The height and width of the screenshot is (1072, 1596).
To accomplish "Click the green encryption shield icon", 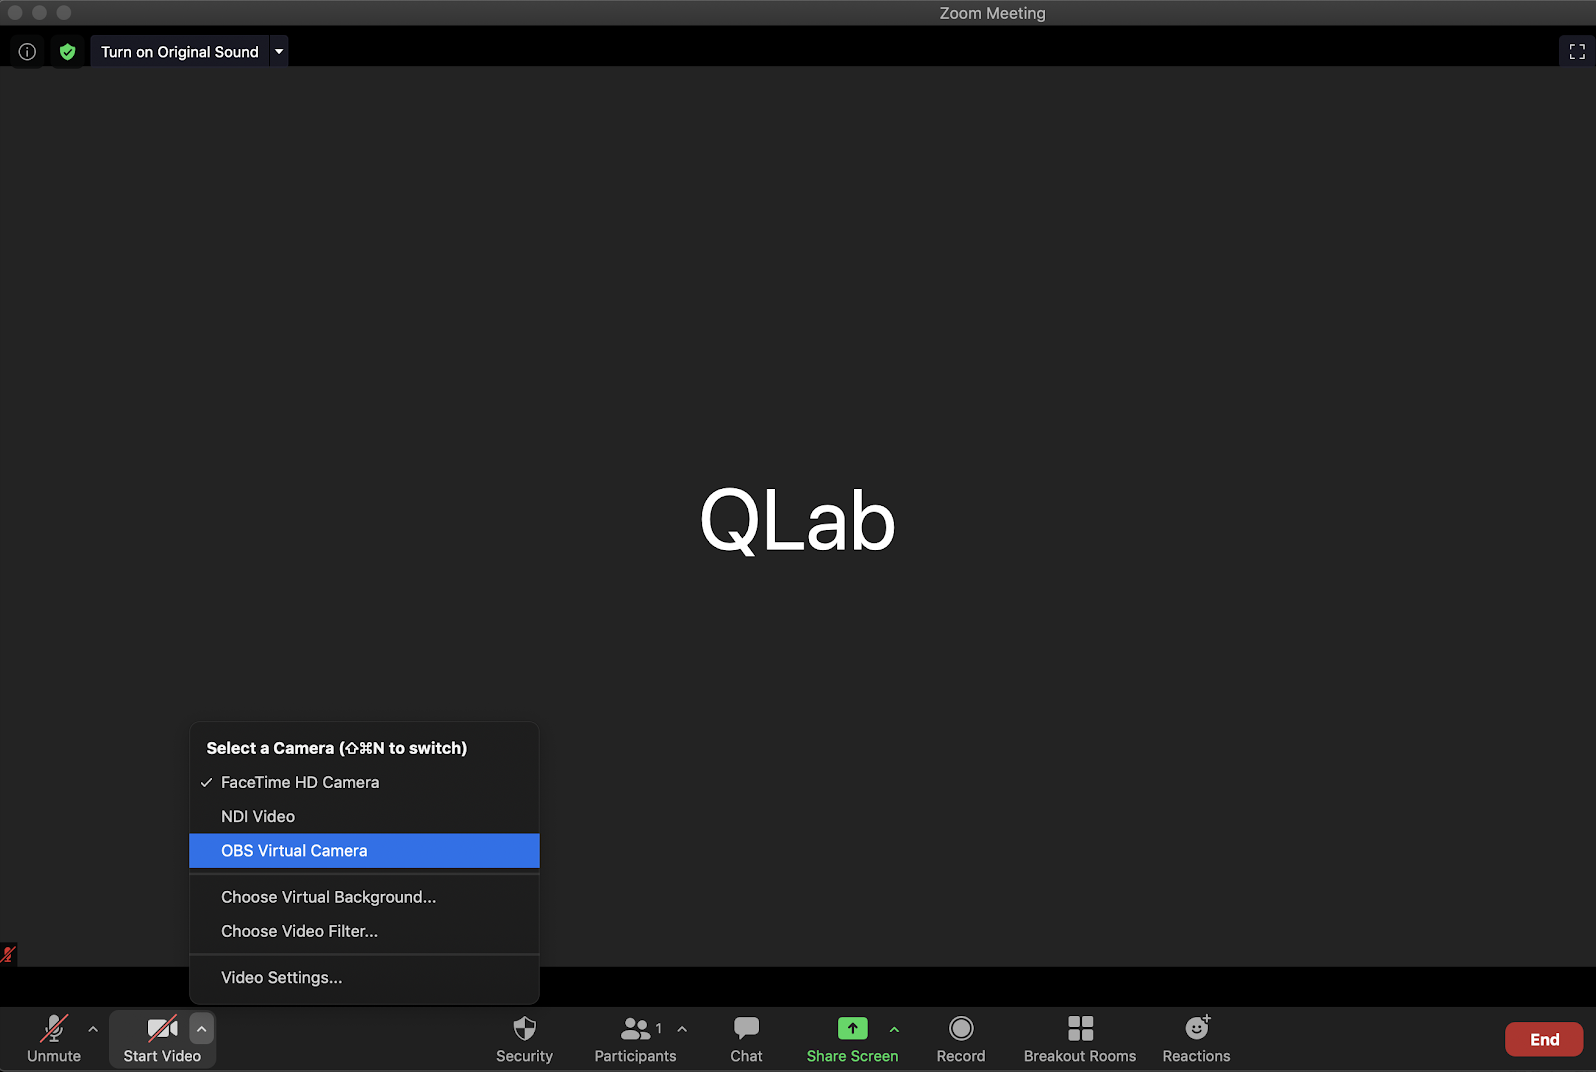I will (x=67, y=52).
